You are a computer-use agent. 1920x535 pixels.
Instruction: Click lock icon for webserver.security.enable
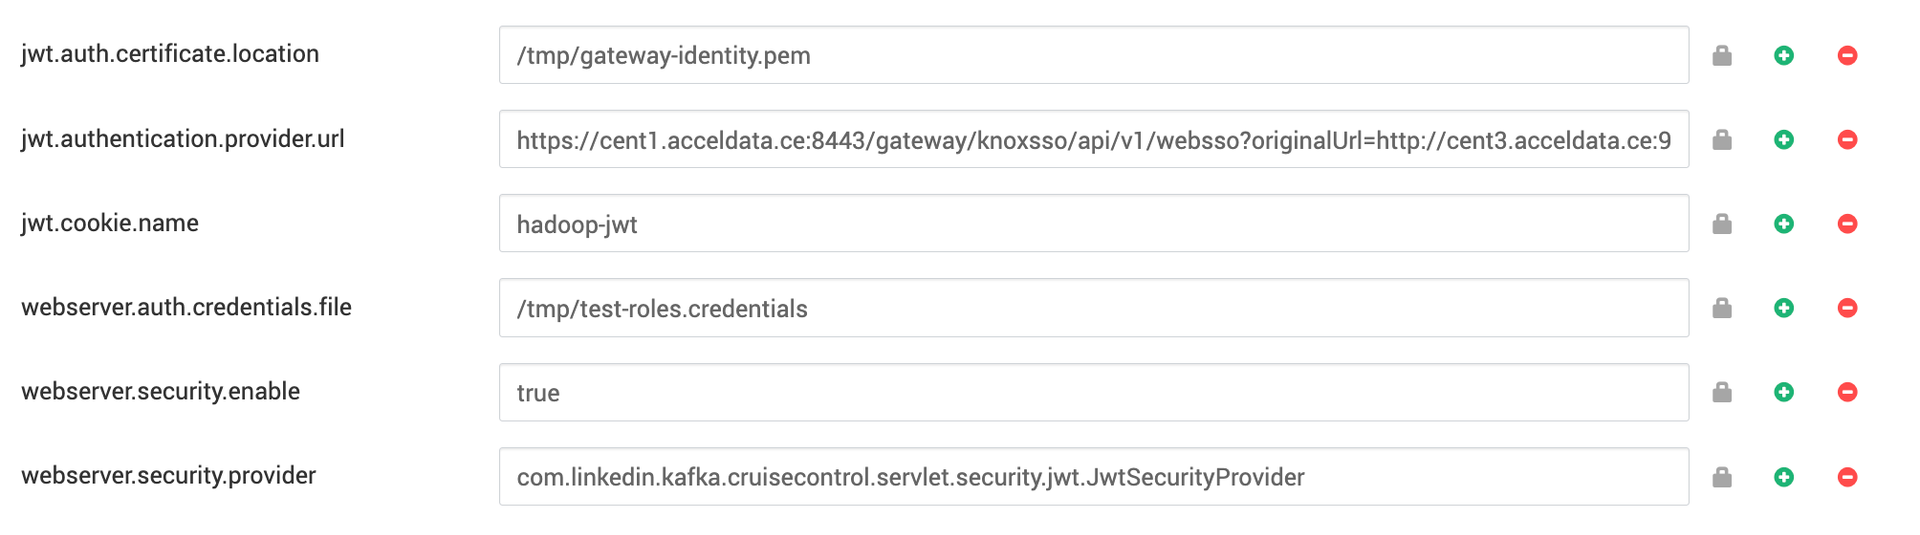1722,391
